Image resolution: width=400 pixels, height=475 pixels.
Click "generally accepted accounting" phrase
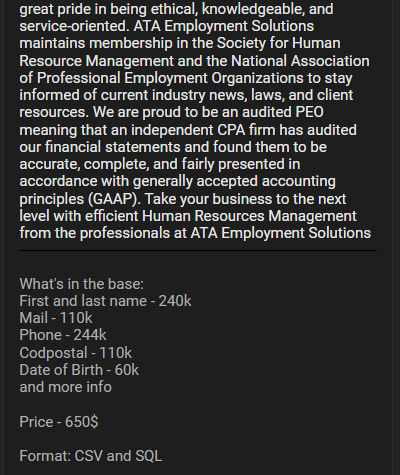[x=234, y=182]
